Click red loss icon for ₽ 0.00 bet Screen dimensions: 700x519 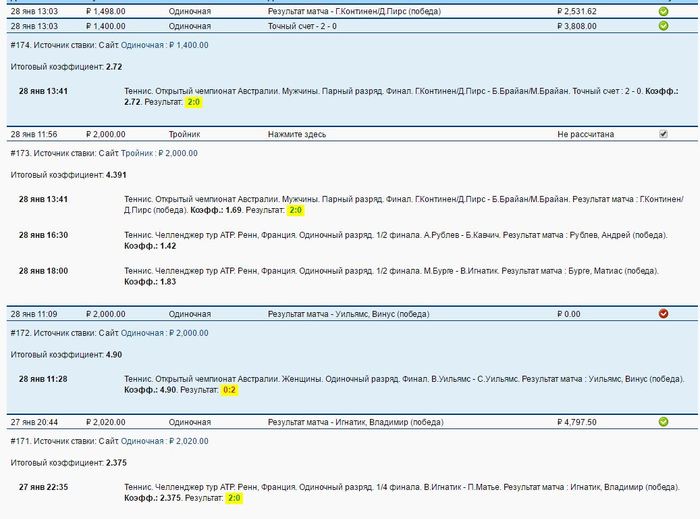pos(663,314)
